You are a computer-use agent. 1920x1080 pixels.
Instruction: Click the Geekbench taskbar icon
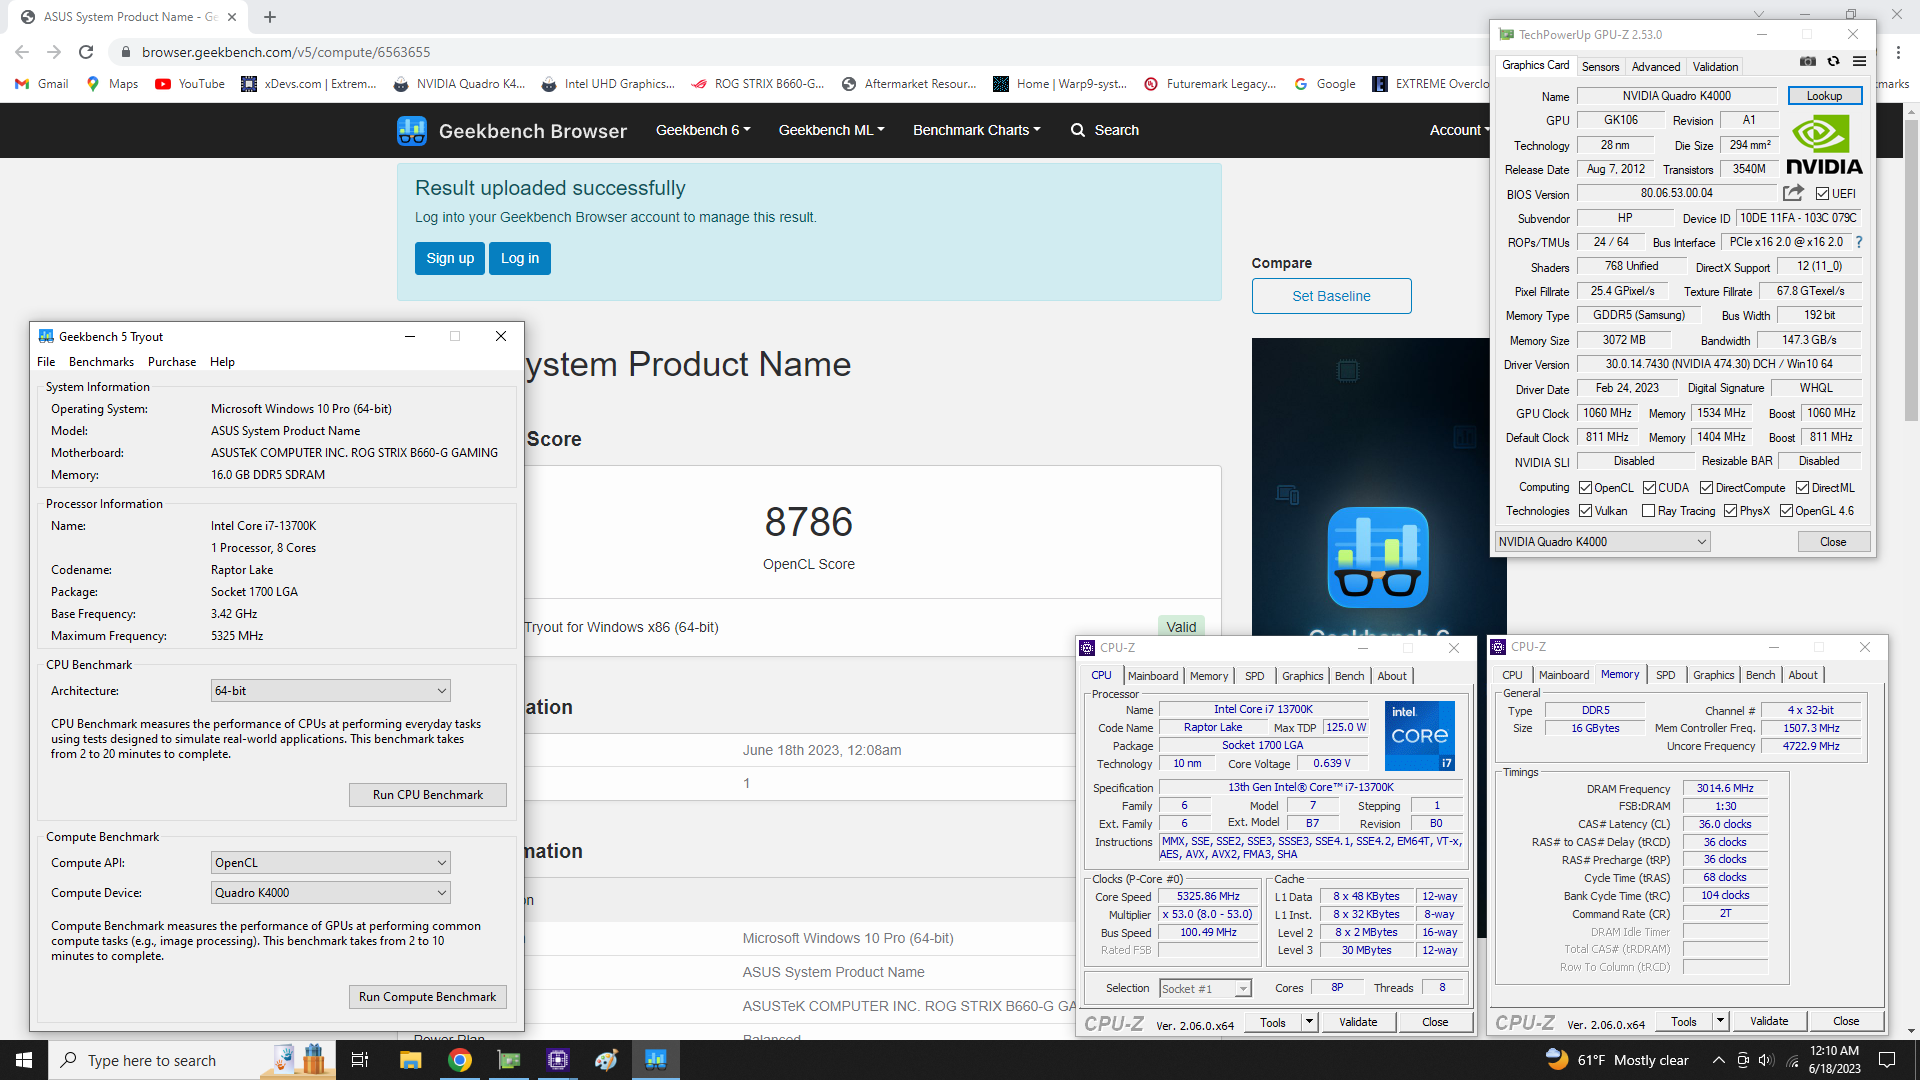point(656,1060)
